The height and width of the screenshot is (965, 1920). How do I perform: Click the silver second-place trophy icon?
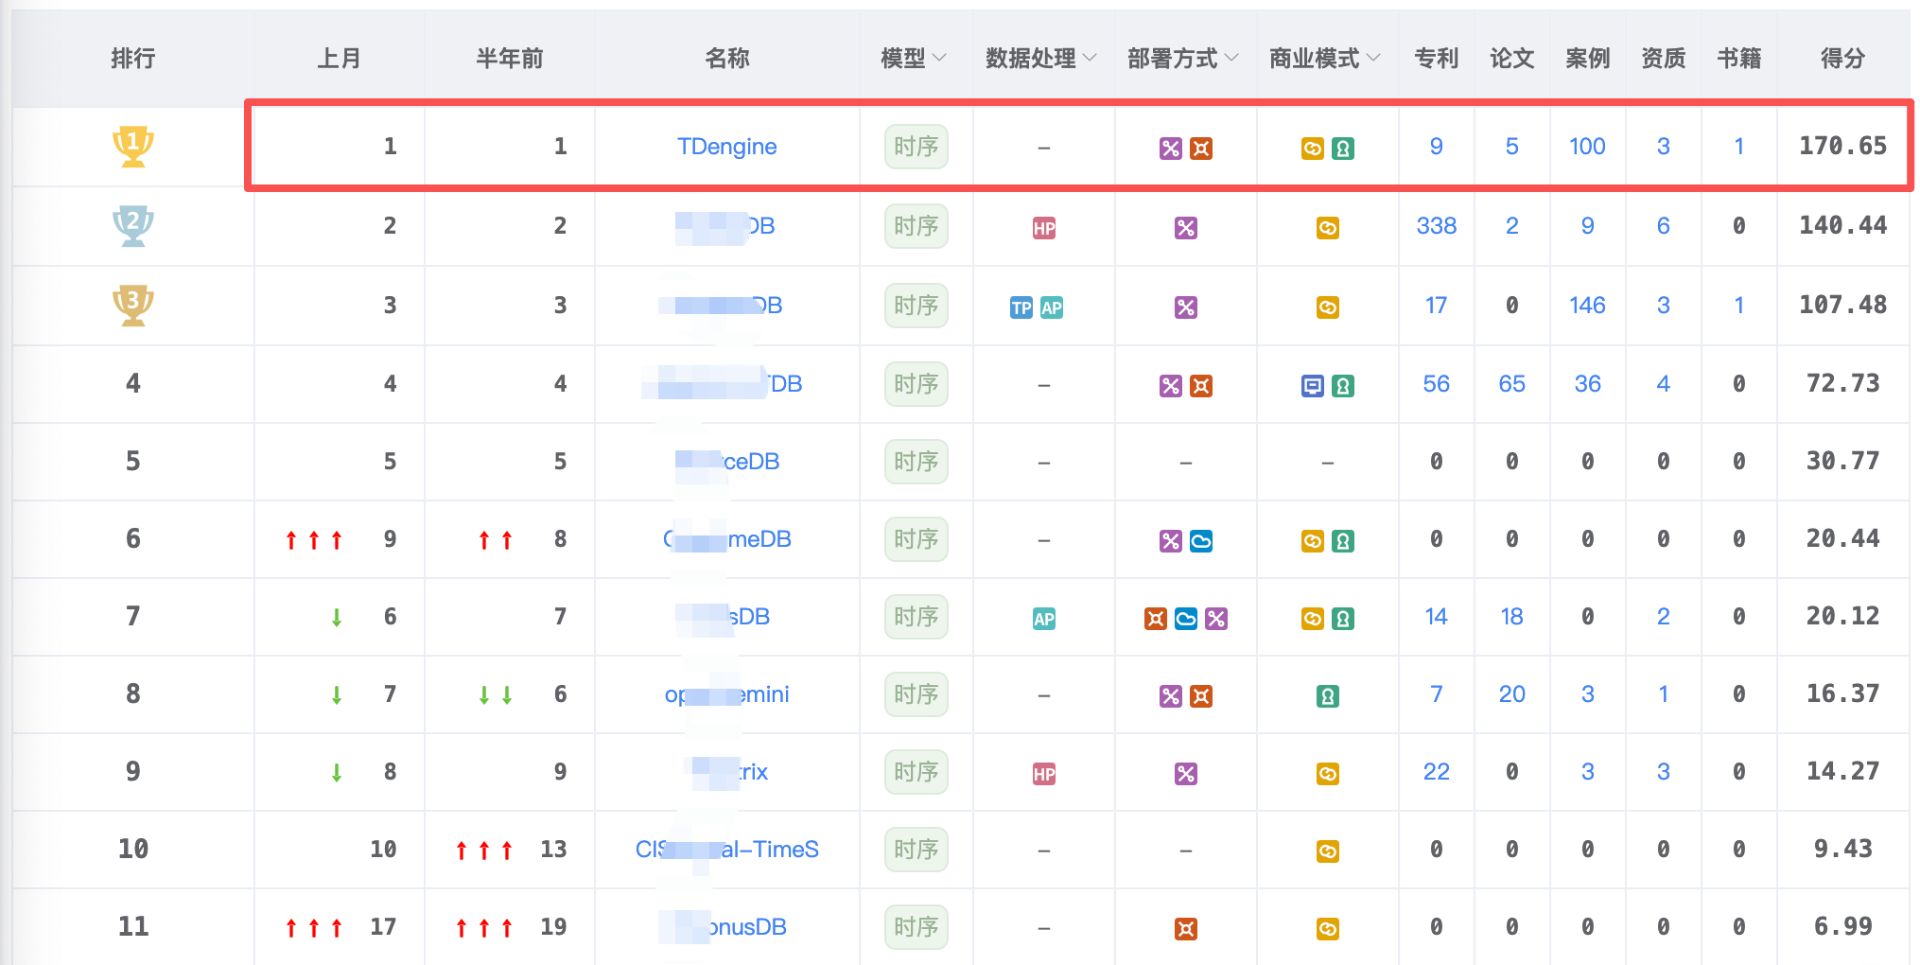(x=133, y=225)
